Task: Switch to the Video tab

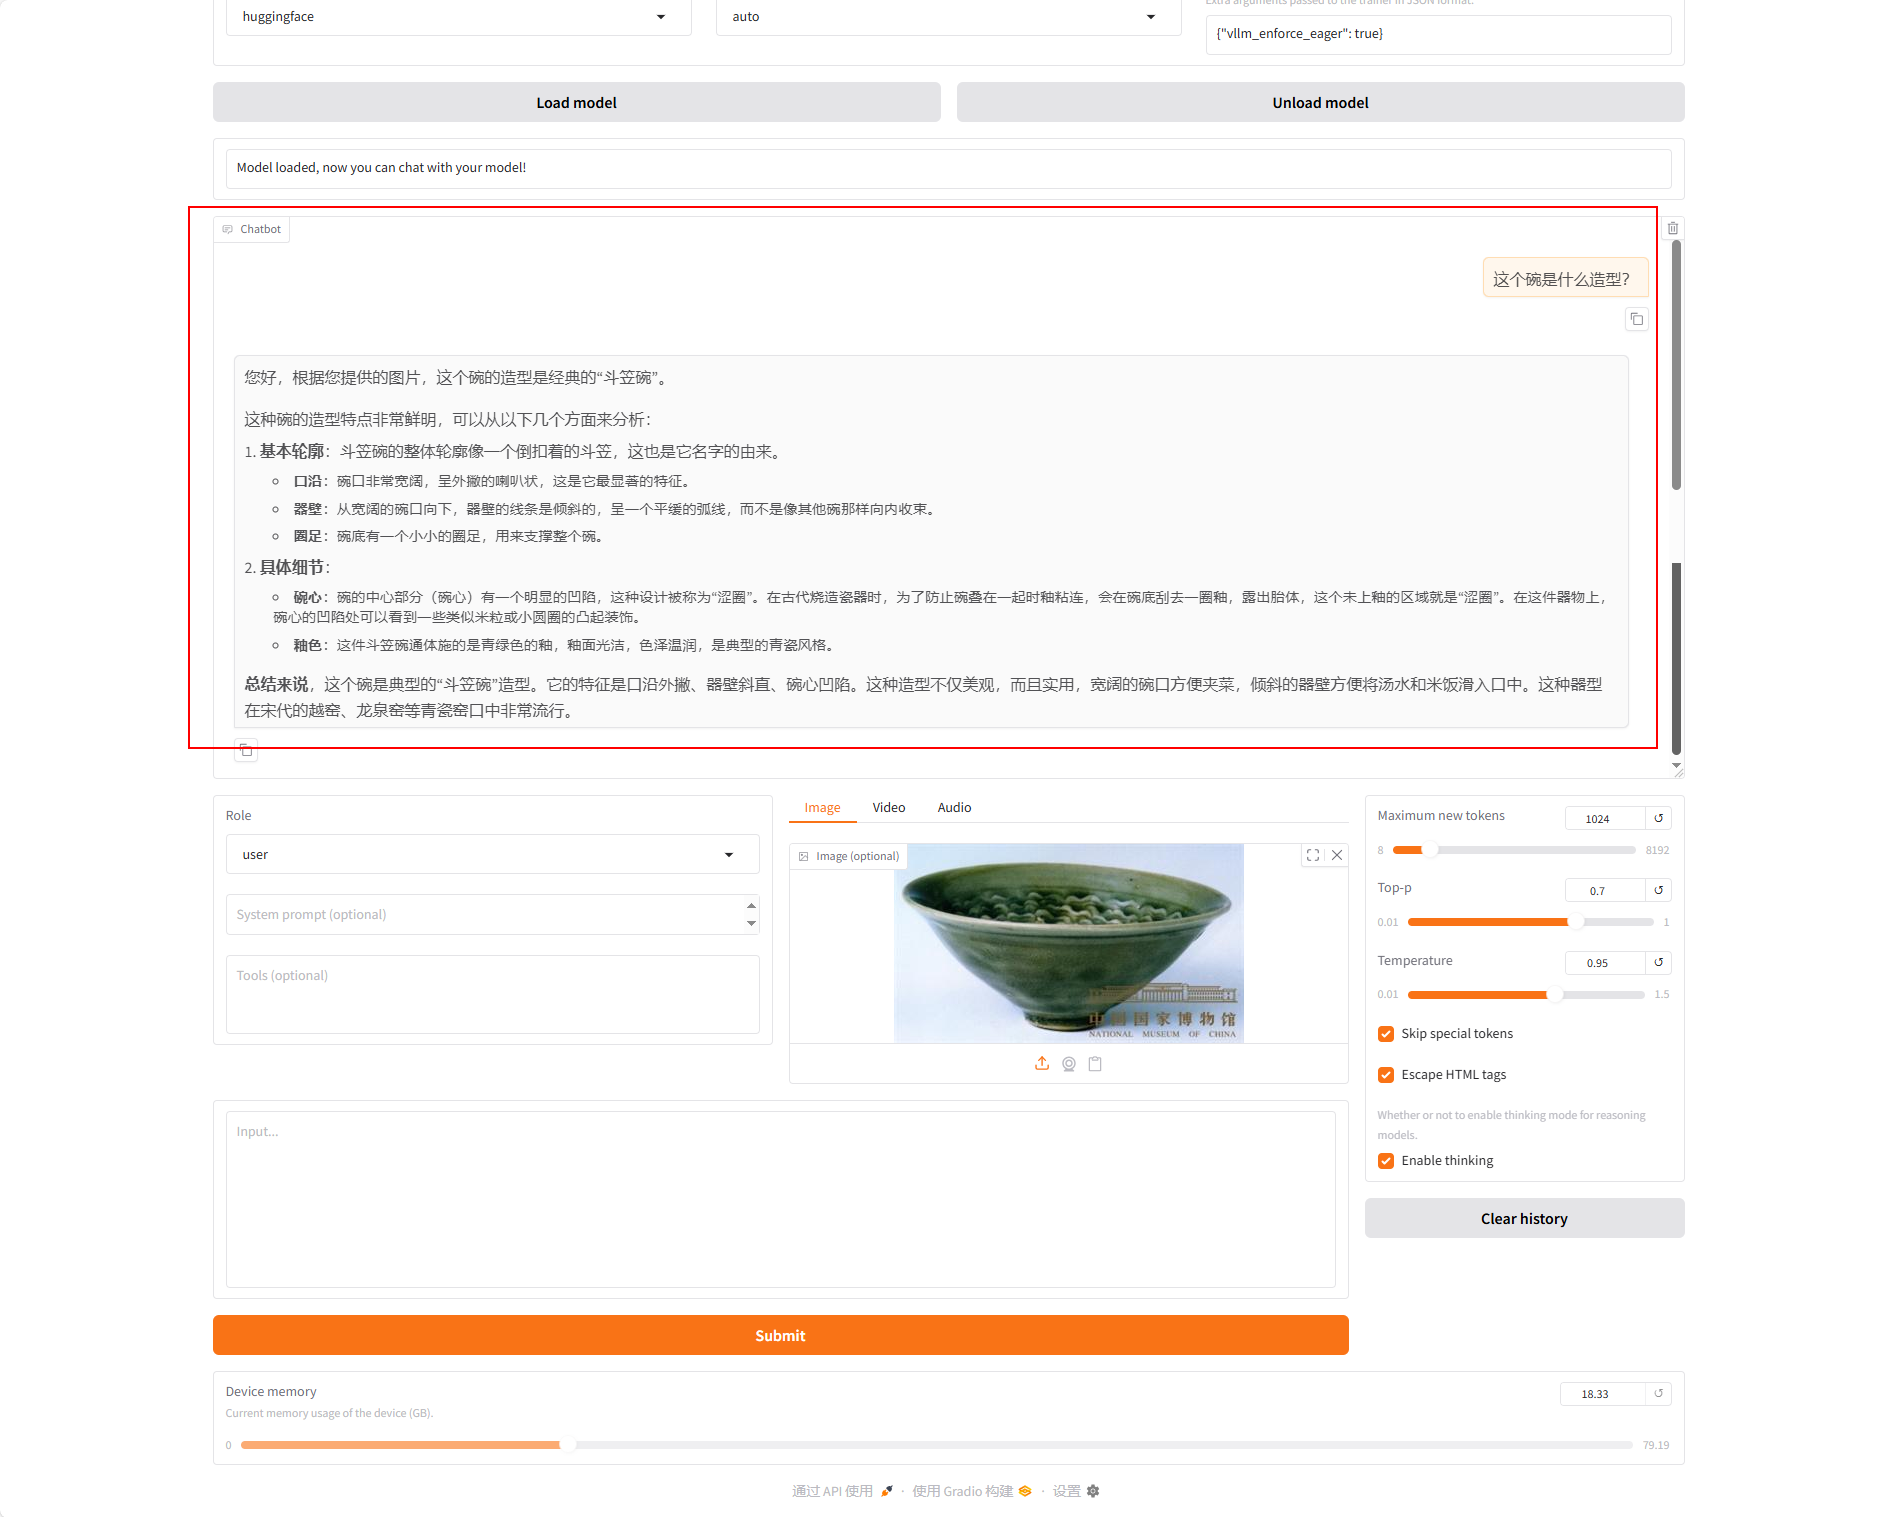Action: coord(888,808)
